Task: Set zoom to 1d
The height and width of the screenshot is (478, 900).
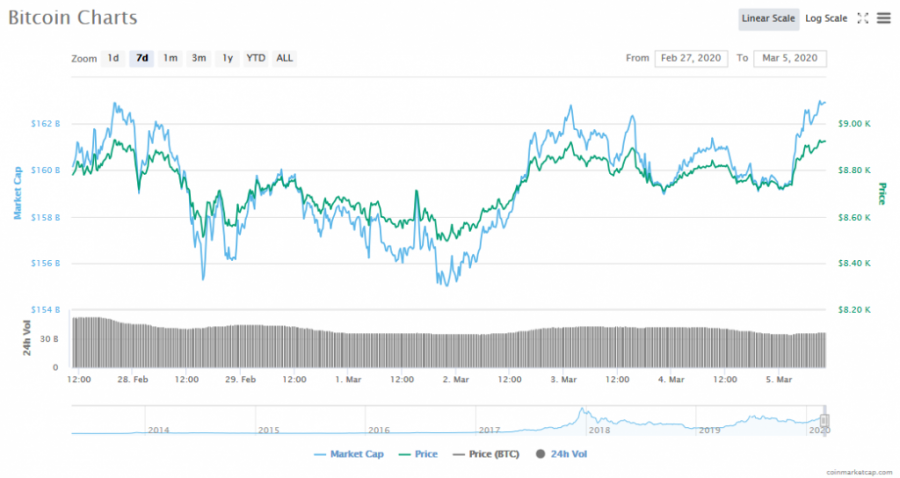Action: click(113, 58)
